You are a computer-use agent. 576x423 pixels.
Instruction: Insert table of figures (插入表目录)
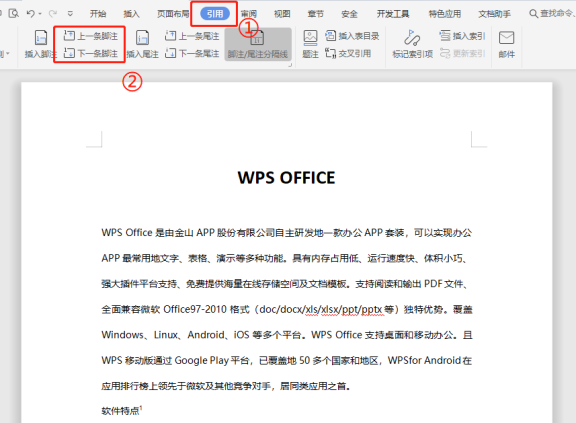[x=352, y=36]
